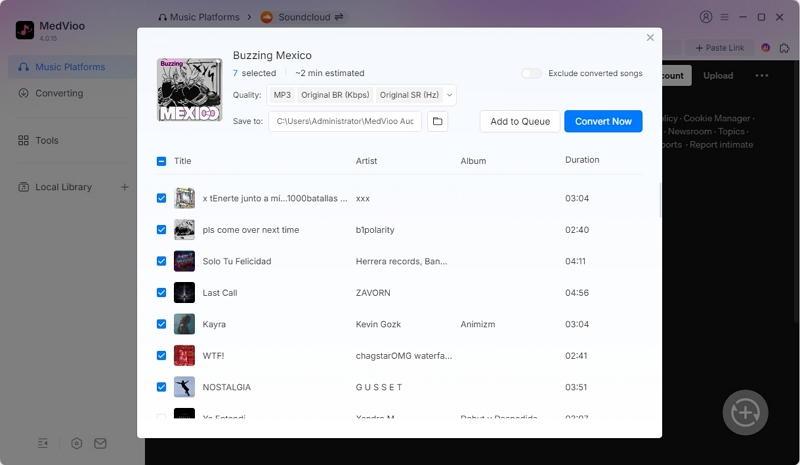
Task: Click duration 04:56 for Last Call
Action: point(577,293)
